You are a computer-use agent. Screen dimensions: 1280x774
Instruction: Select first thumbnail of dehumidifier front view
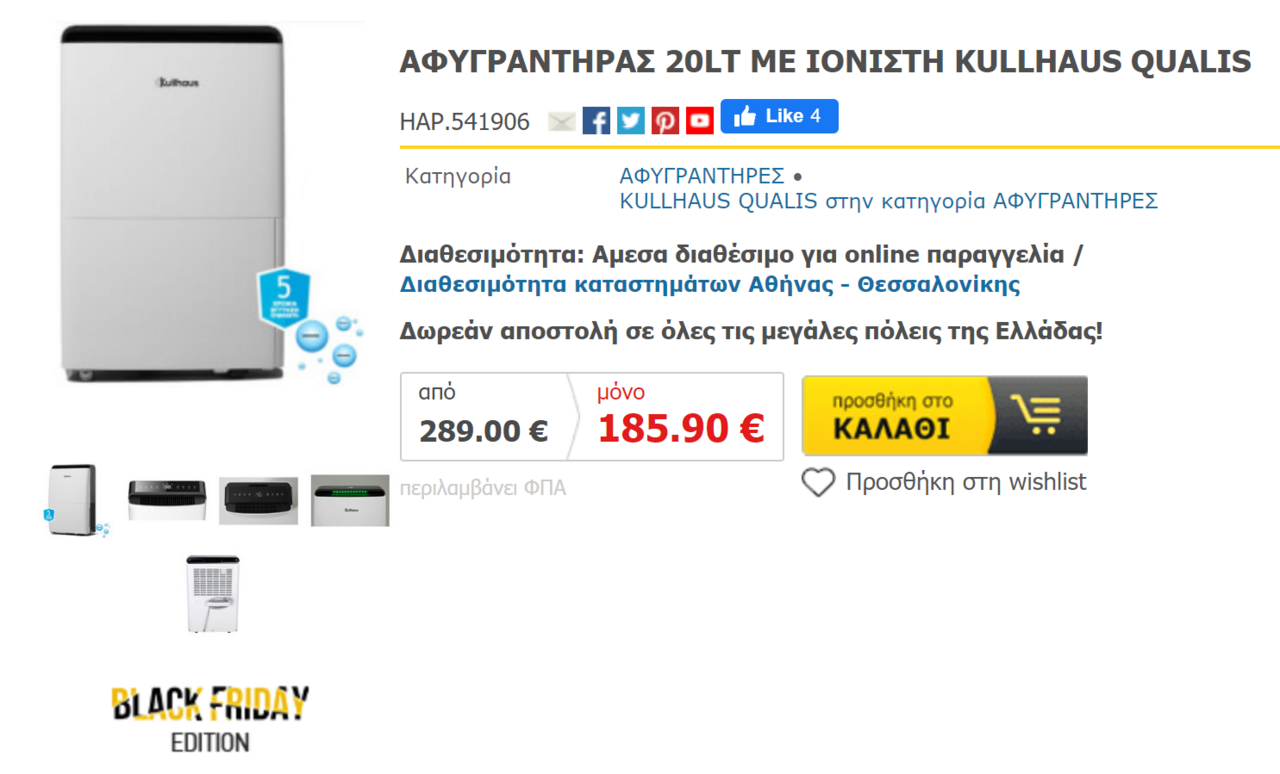pyautogui.click(x=76, y=500)
